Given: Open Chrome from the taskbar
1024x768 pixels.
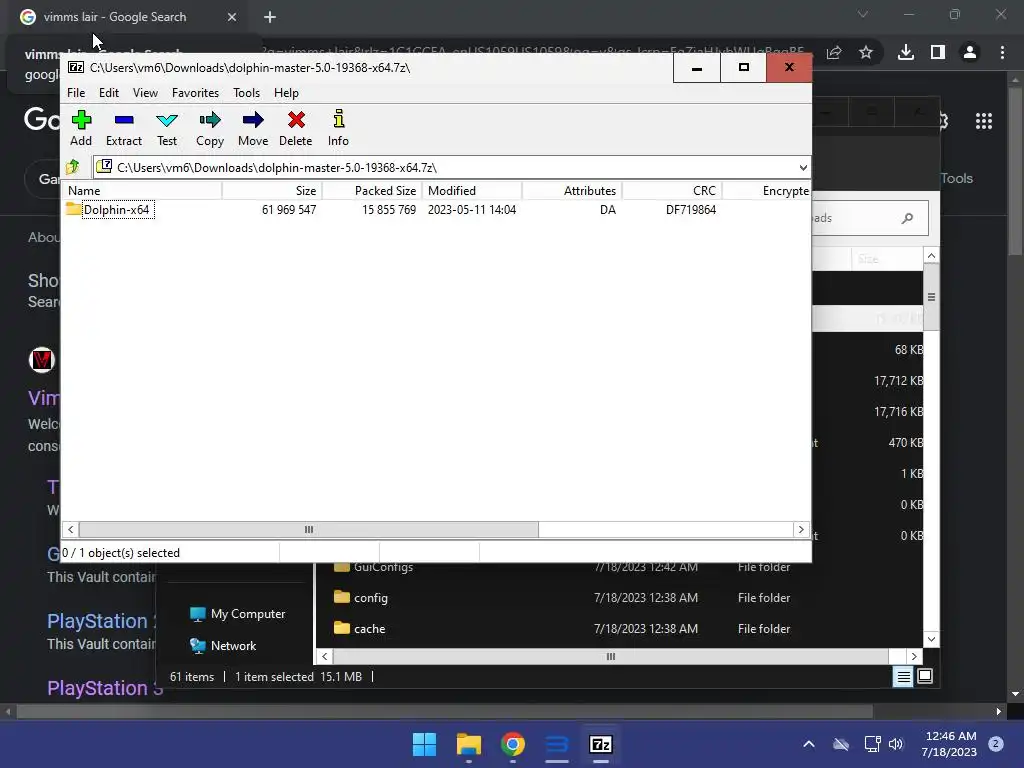Looking at the screenshot, I should click(x=513, y=744).
